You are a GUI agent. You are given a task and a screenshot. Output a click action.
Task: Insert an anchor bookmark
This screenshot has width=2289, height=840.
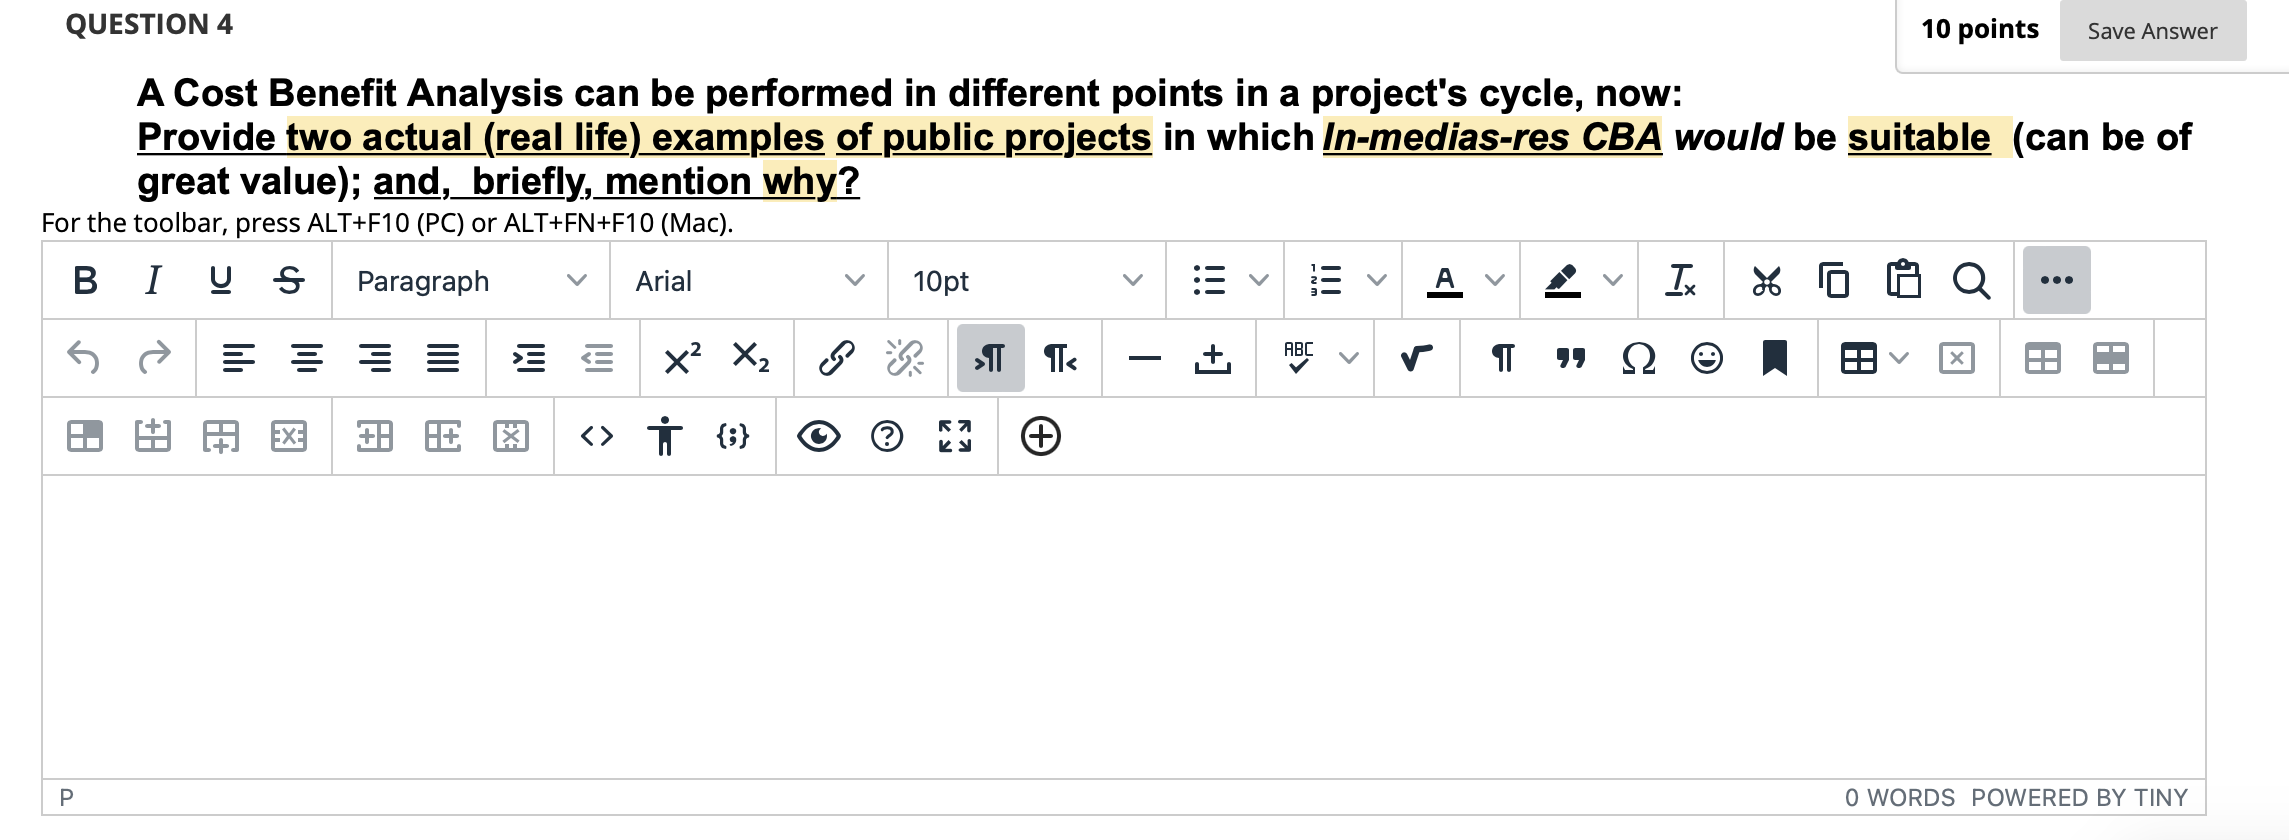click(1775, 358)
